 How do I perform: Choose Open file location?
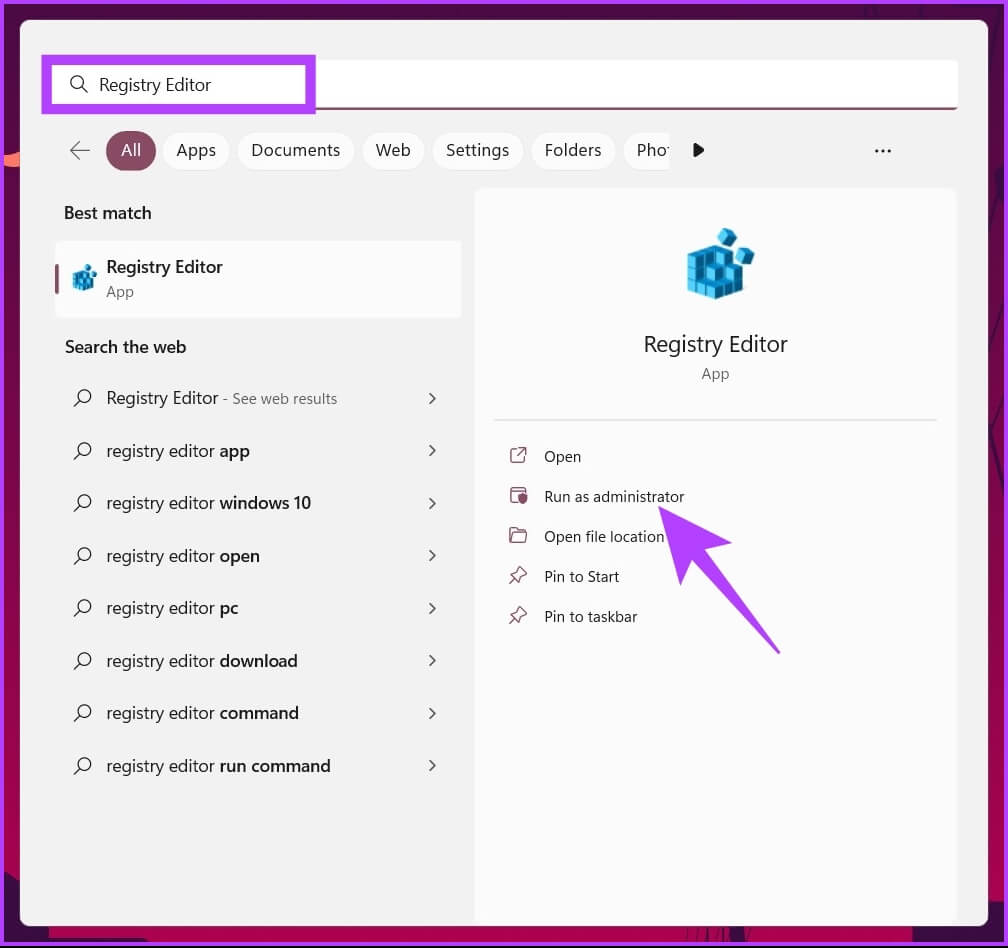coord(604,536)
